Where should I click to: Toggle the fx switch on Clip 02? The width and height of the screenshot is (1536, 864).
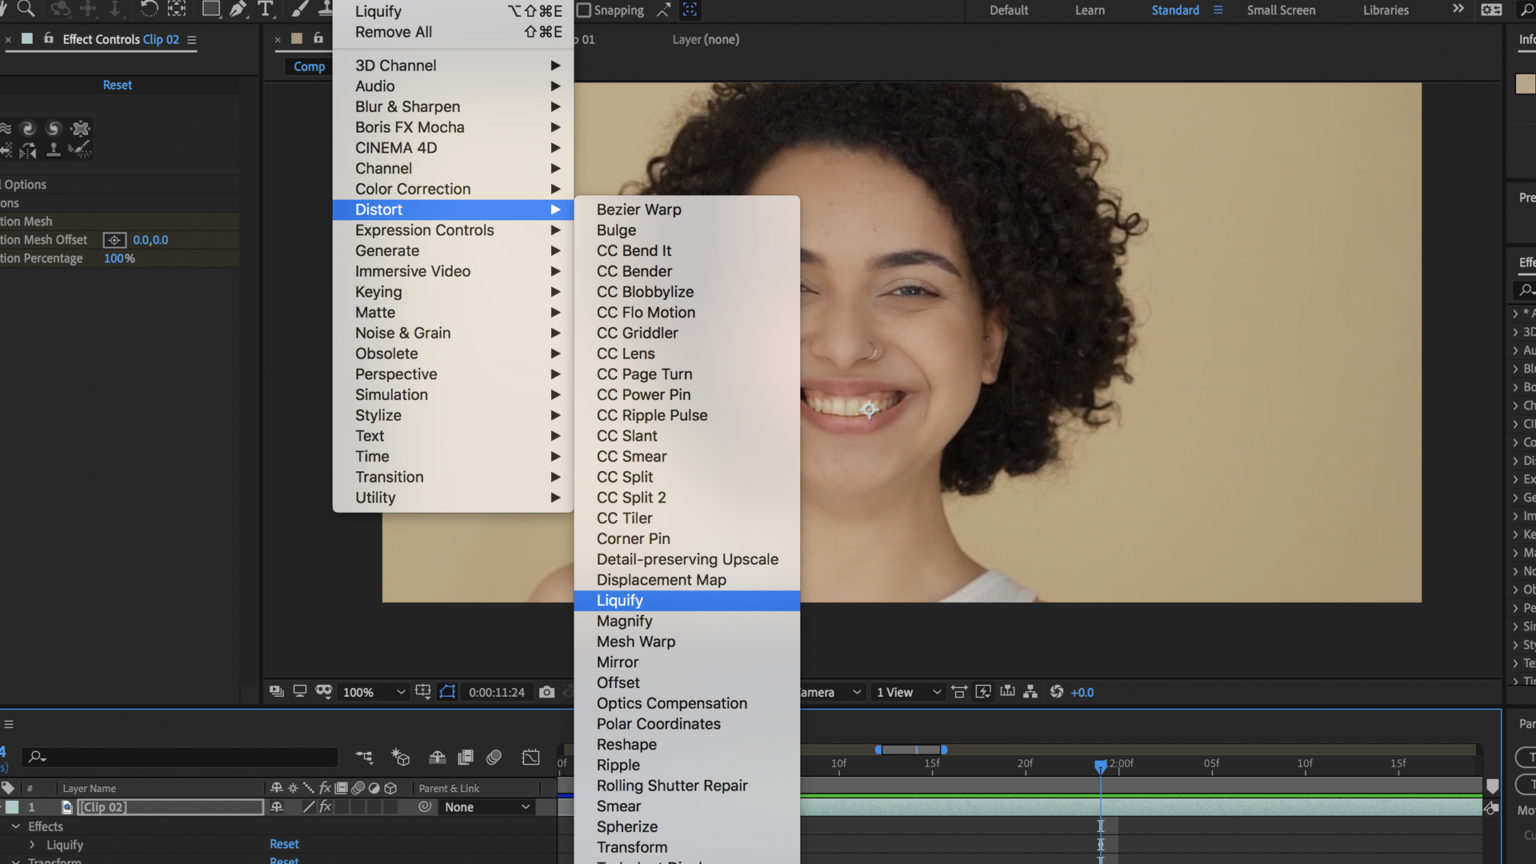[x=324, y=807]
